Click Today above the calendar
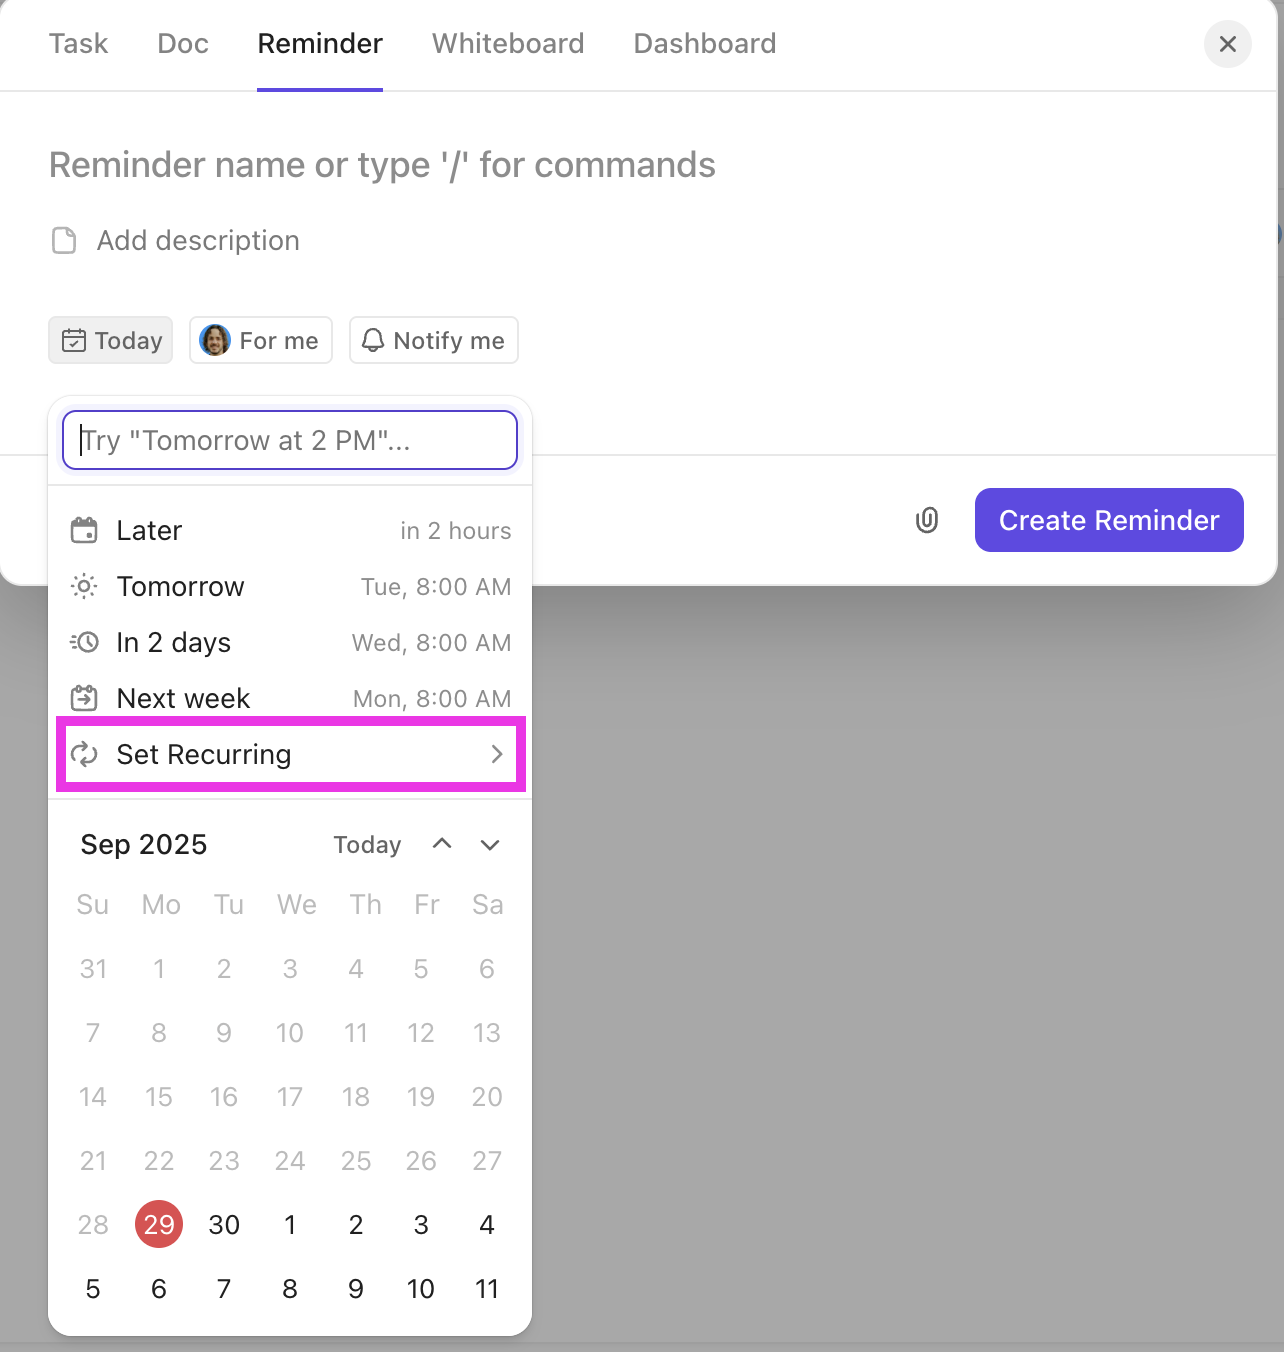Screen dimensions: 1284x1352 pos(366,844)
